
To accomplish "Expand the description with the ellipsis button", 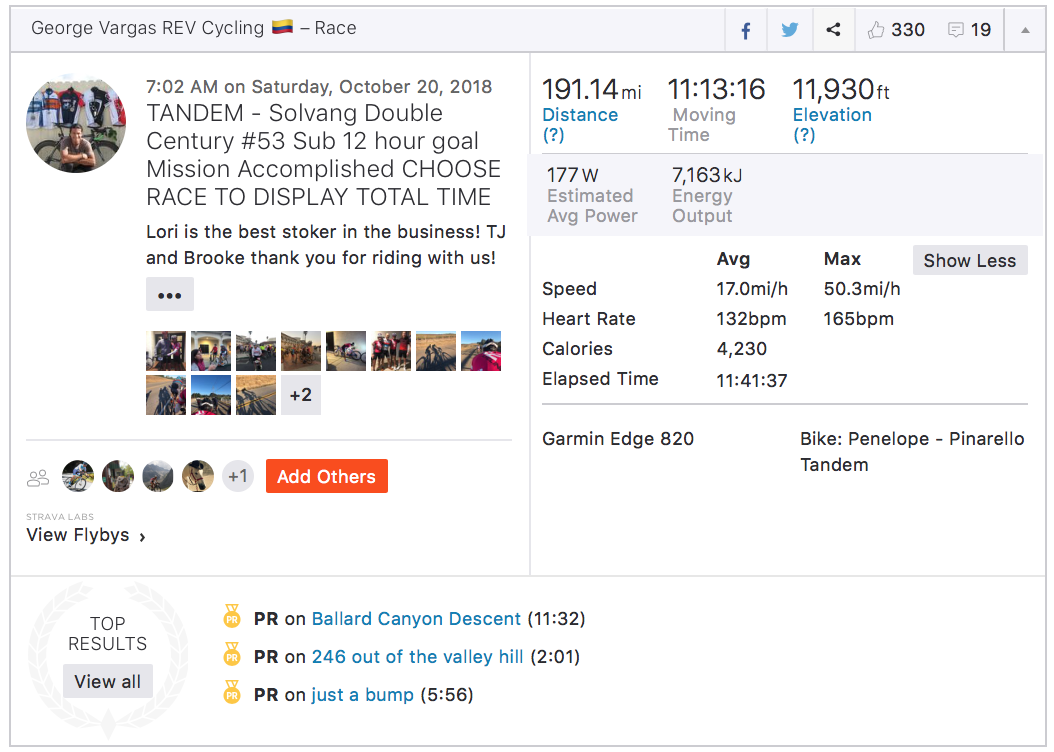I will [170, 295].
